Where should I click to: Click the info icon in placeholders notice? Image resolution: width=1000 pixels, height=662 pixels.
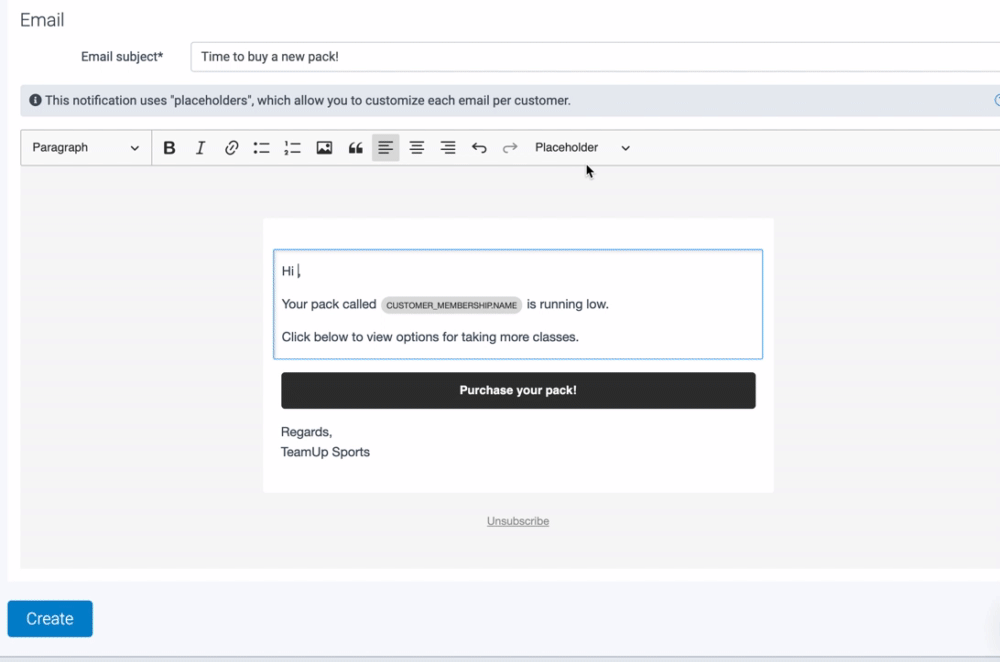coord(35,101)
